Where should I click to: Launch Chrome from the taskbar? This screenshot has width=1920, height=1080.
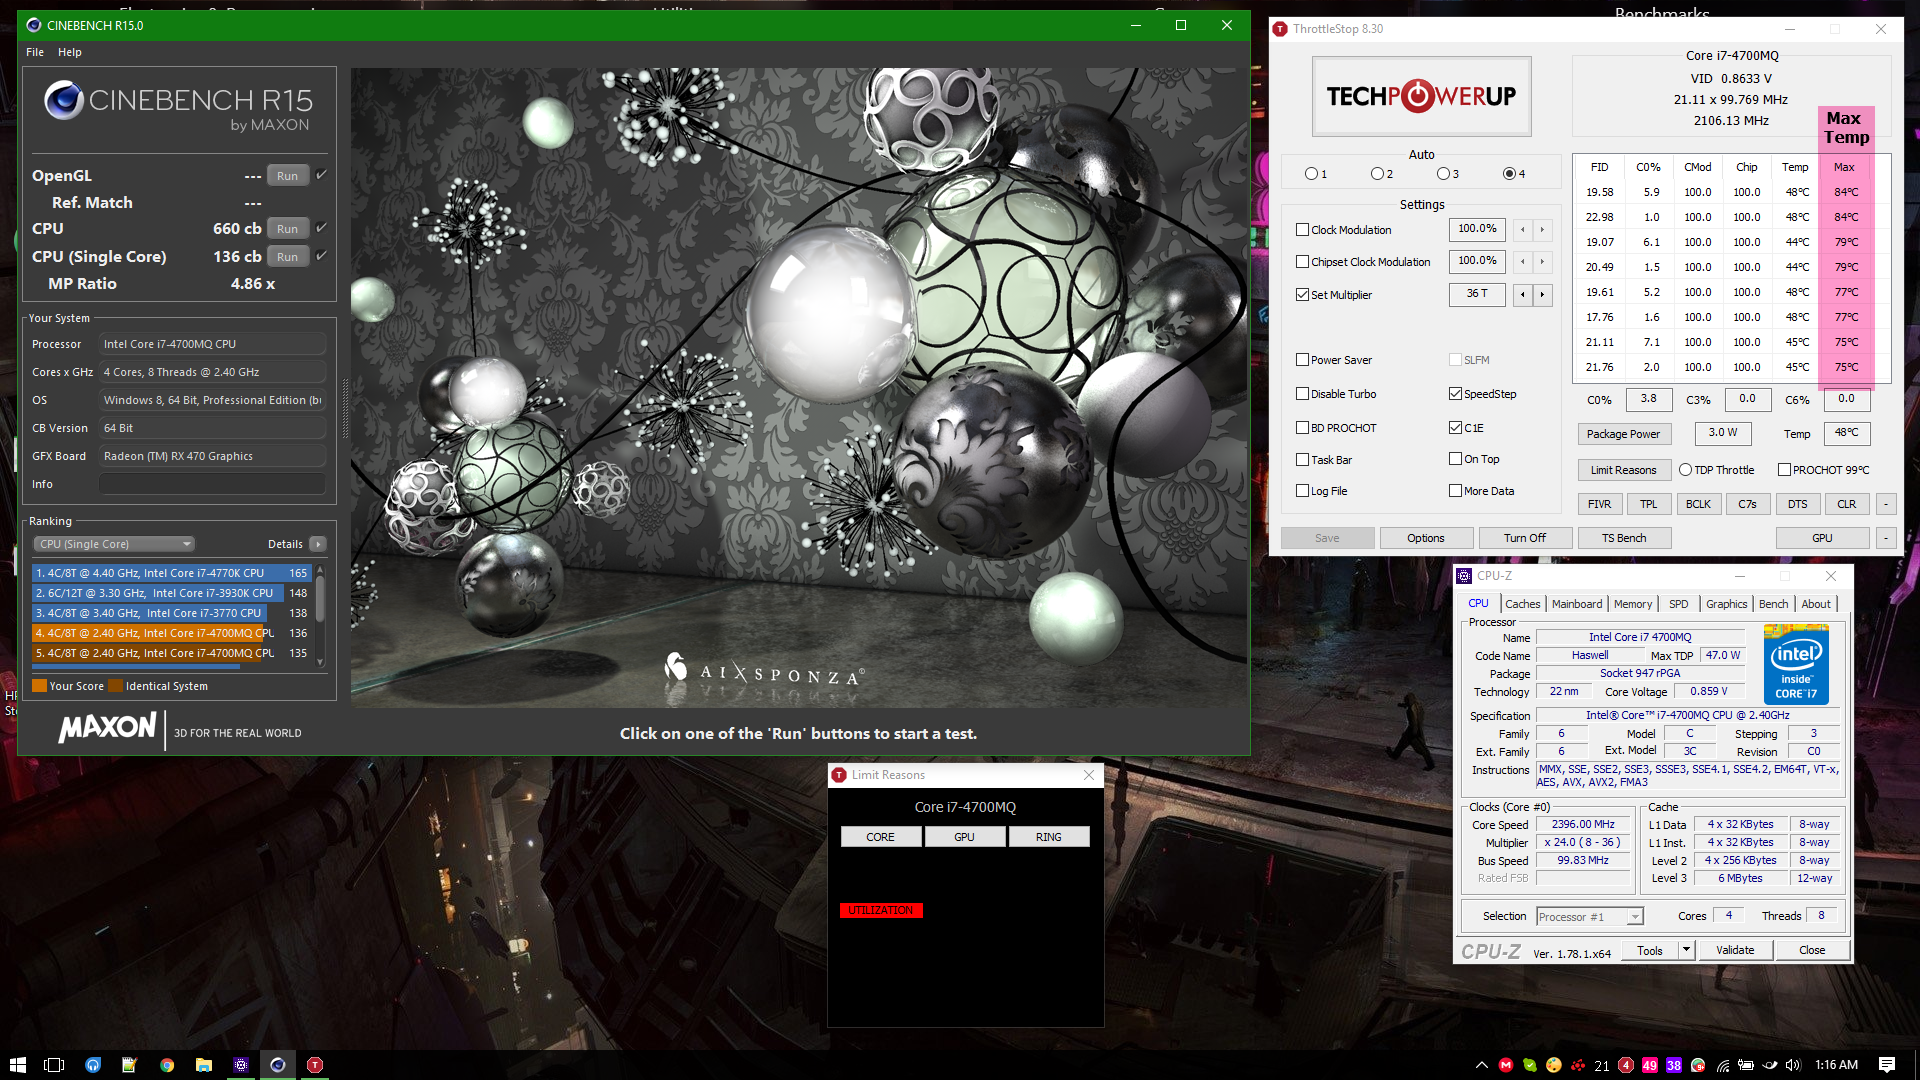[167, 1065]
